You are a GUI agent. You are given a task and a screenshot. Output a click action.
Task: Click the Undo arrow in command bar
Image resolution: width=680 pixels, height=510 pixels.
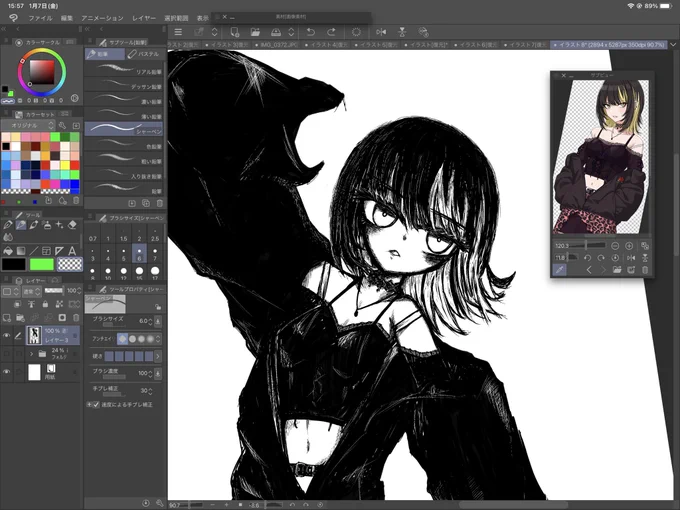(x=311, y=32)
